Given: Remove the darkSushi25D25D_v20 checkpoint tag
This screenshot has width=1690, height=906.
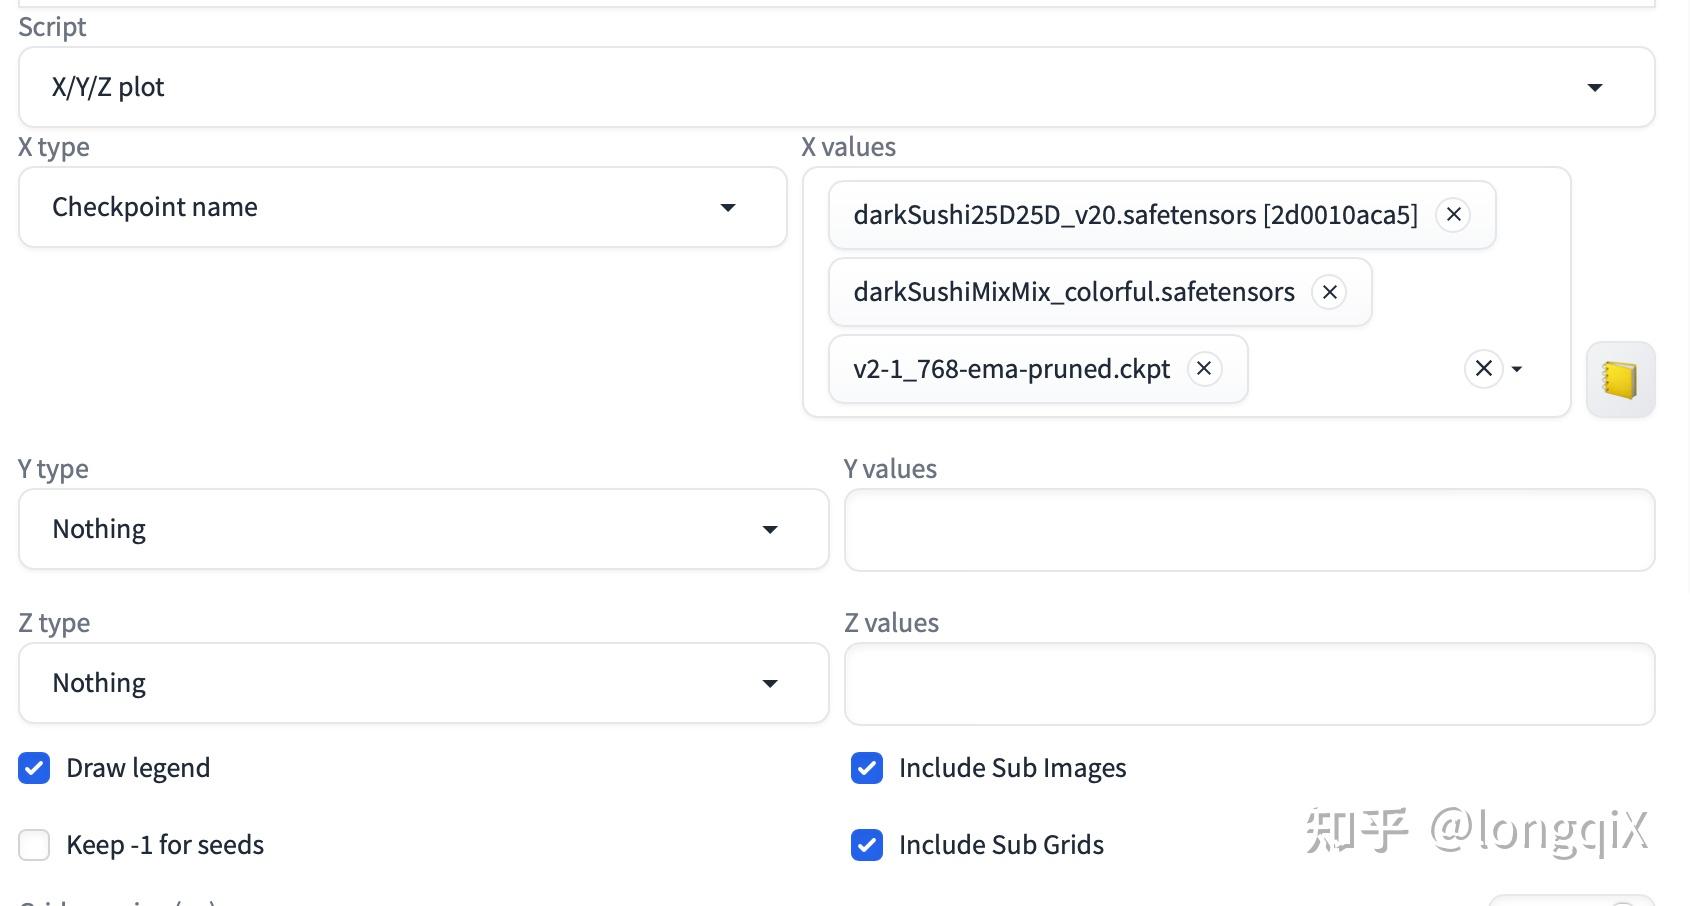Looking at the screenshot, I should (1453, 215).
